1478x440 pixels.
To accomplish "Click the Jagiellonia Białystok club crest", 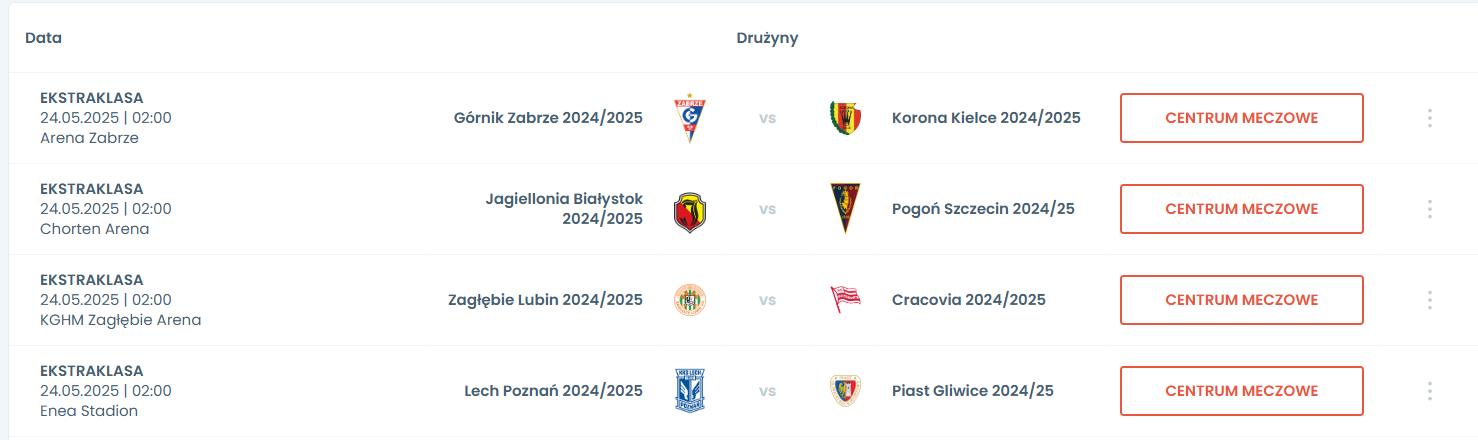I will pos(690,210).
